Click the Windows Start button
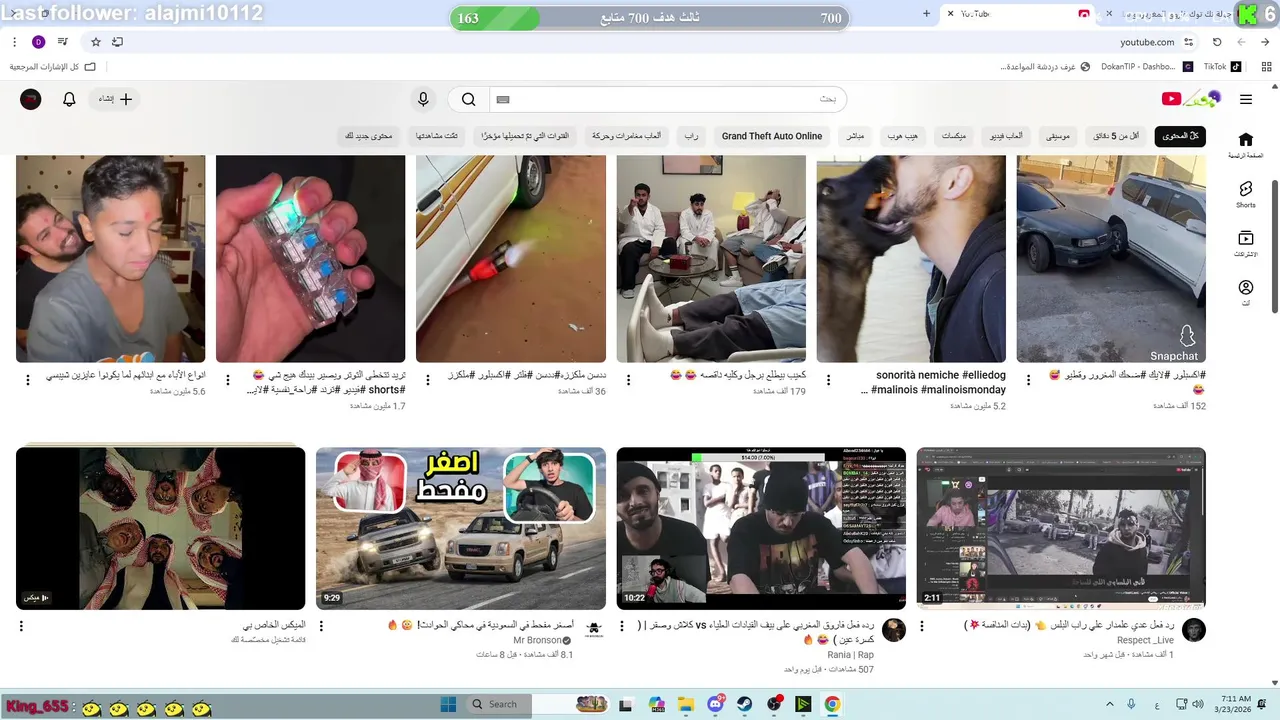This screenshot has height=720, width=1280. (448, 704)
